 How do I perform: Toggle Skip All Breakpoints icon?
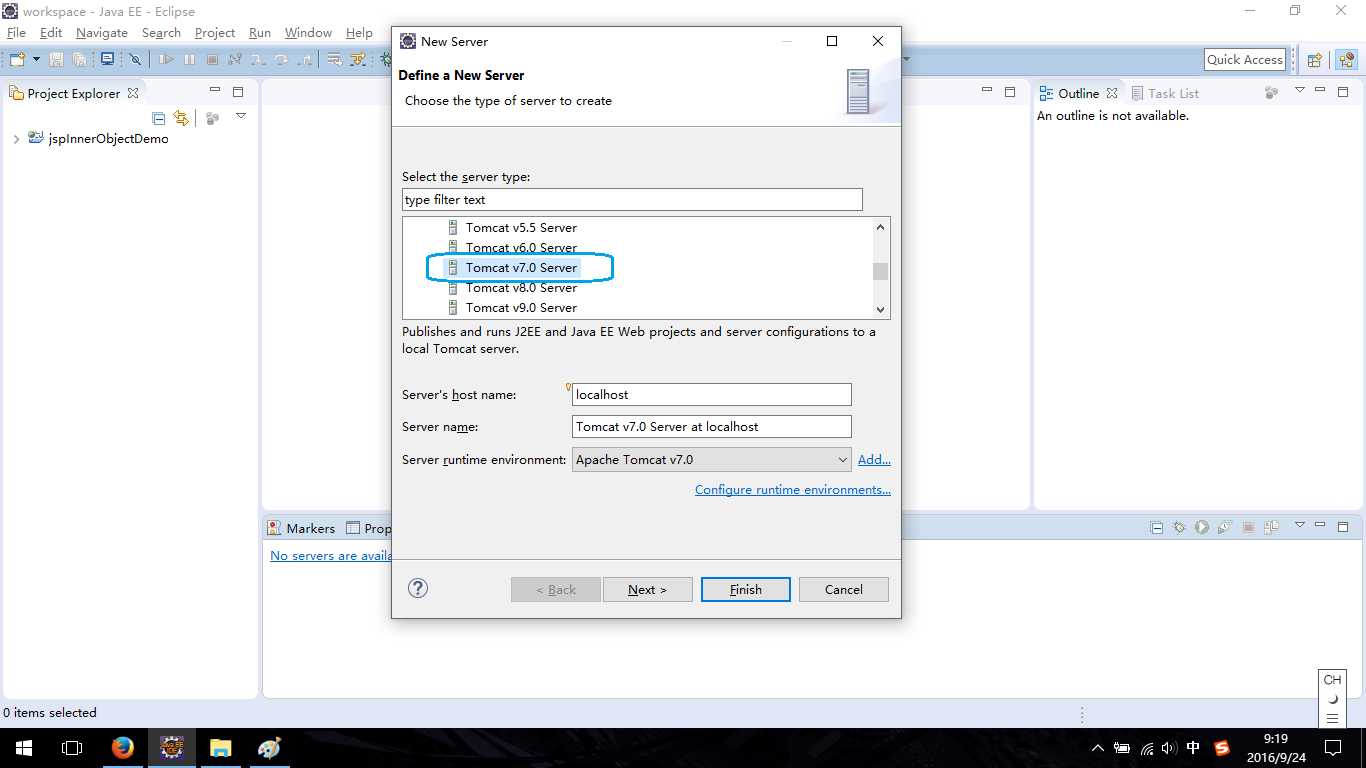pos(135,60)
